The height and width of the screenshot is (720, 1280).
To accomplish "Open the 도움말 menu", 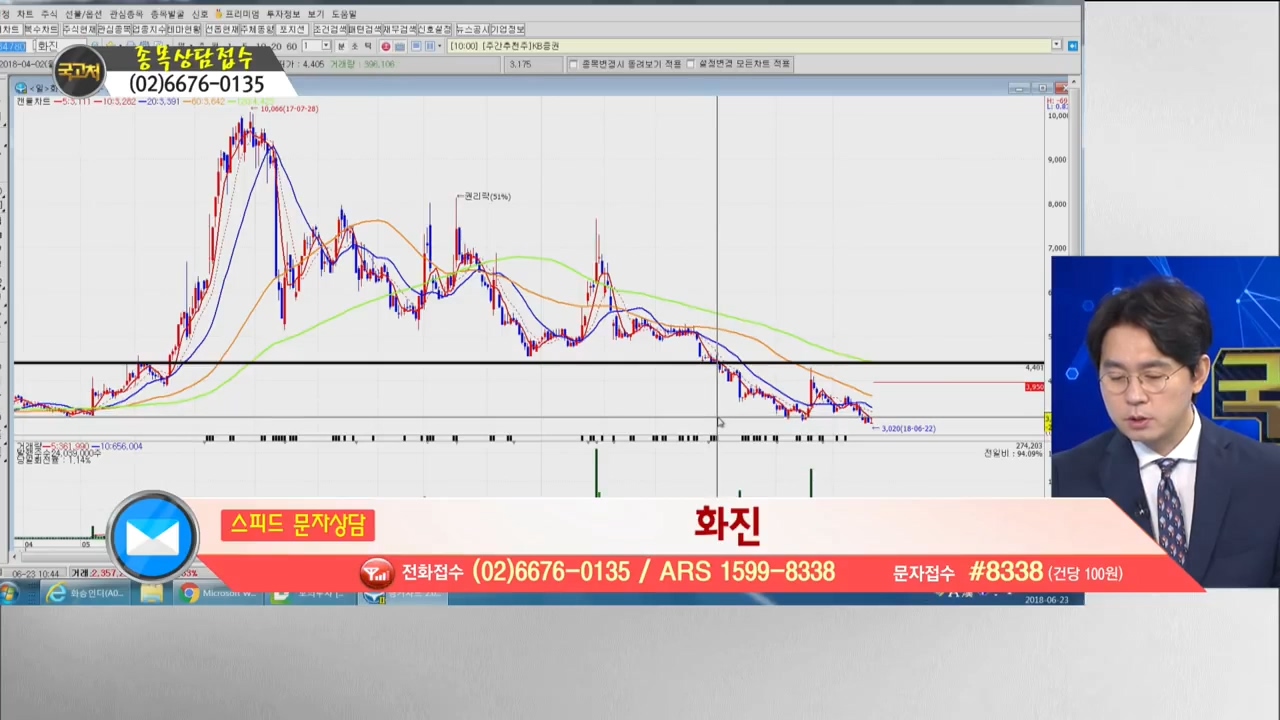I will click(x=343, y=14).
